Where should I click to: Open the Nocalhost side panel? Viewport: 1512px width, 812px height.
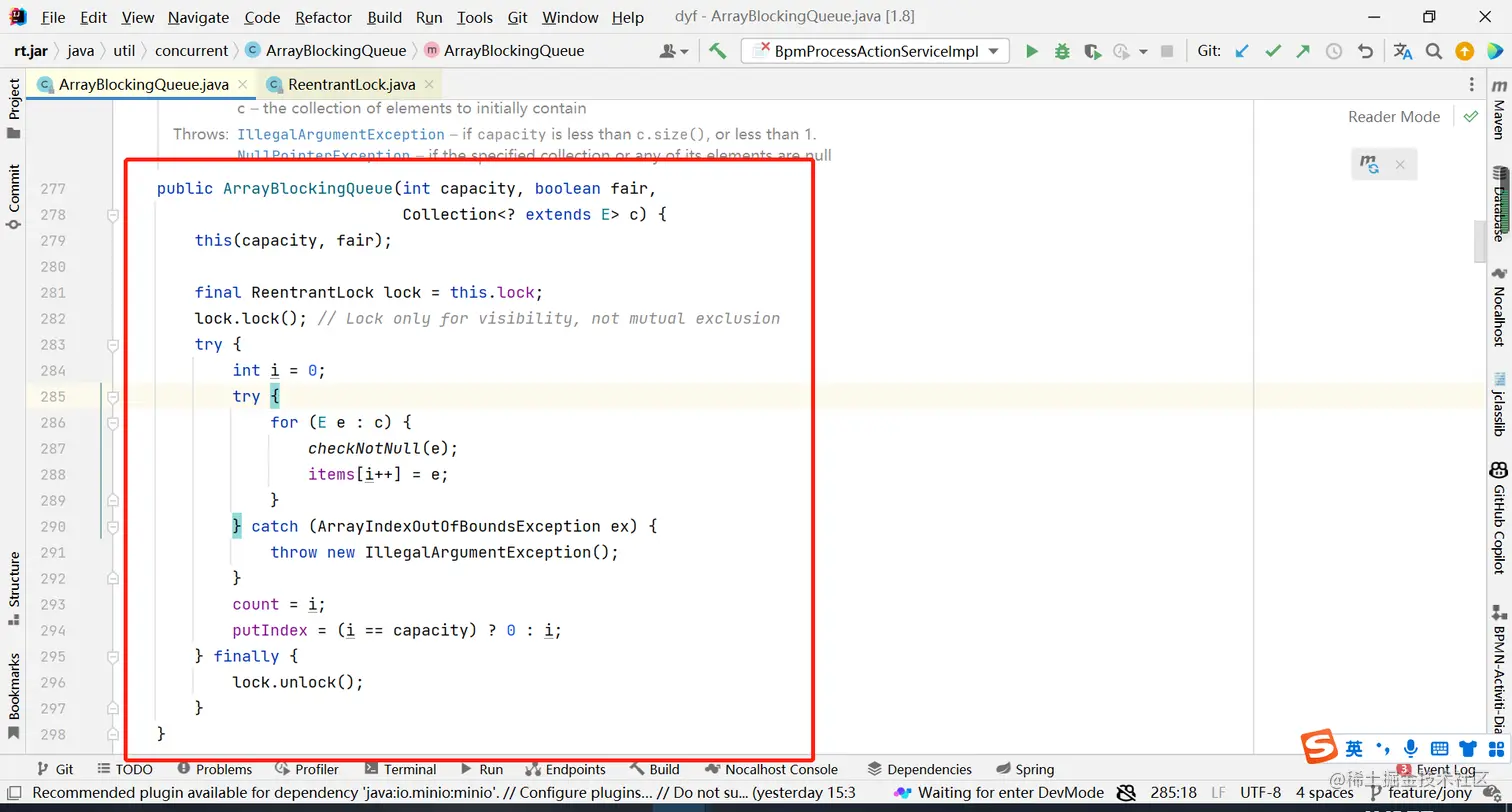pos(1498,306)
